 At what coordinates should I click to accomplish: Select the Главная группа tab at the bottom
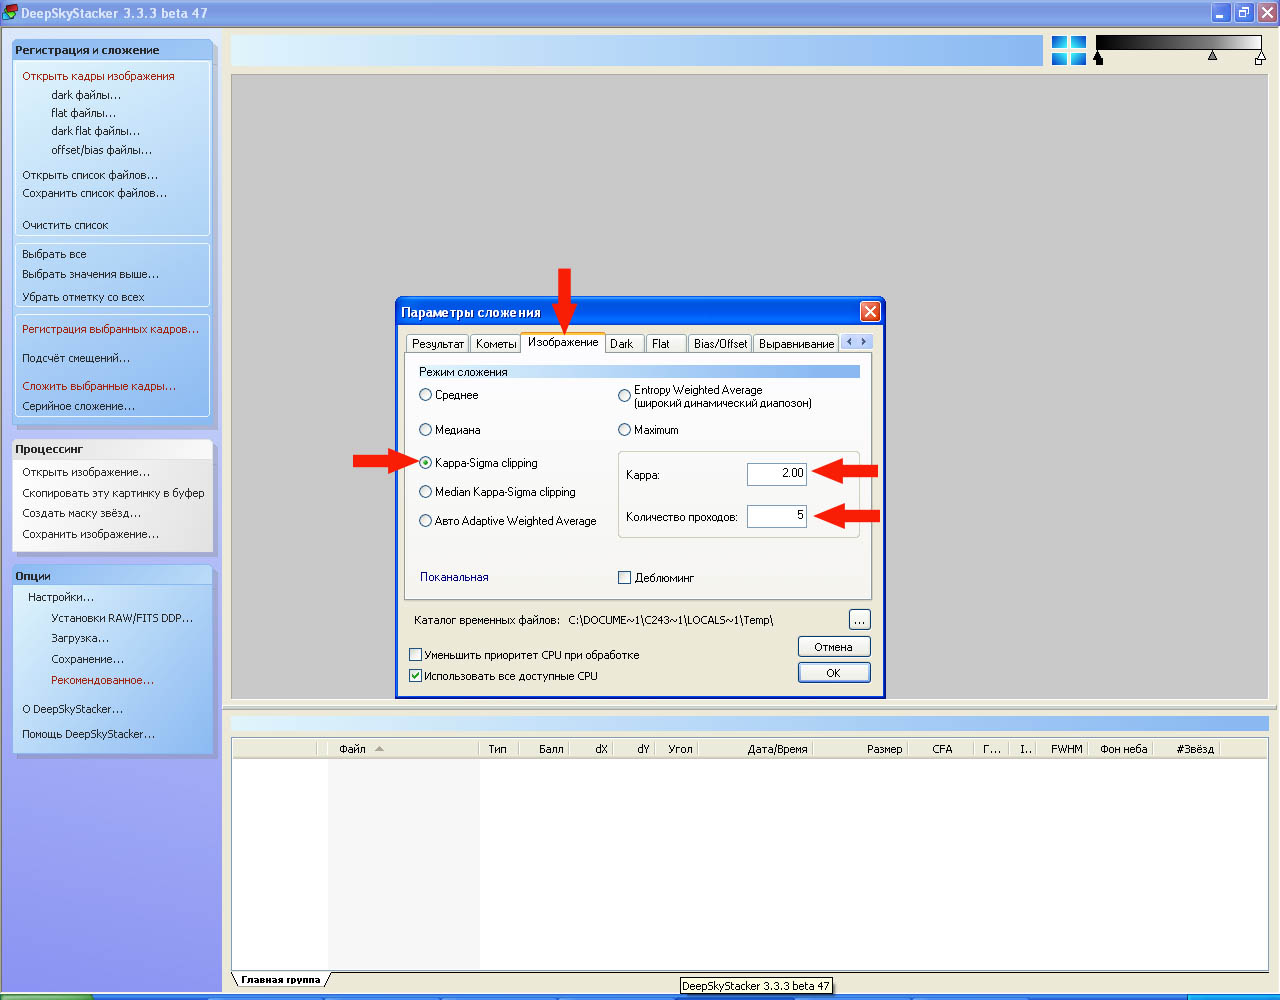coord(280,980)
